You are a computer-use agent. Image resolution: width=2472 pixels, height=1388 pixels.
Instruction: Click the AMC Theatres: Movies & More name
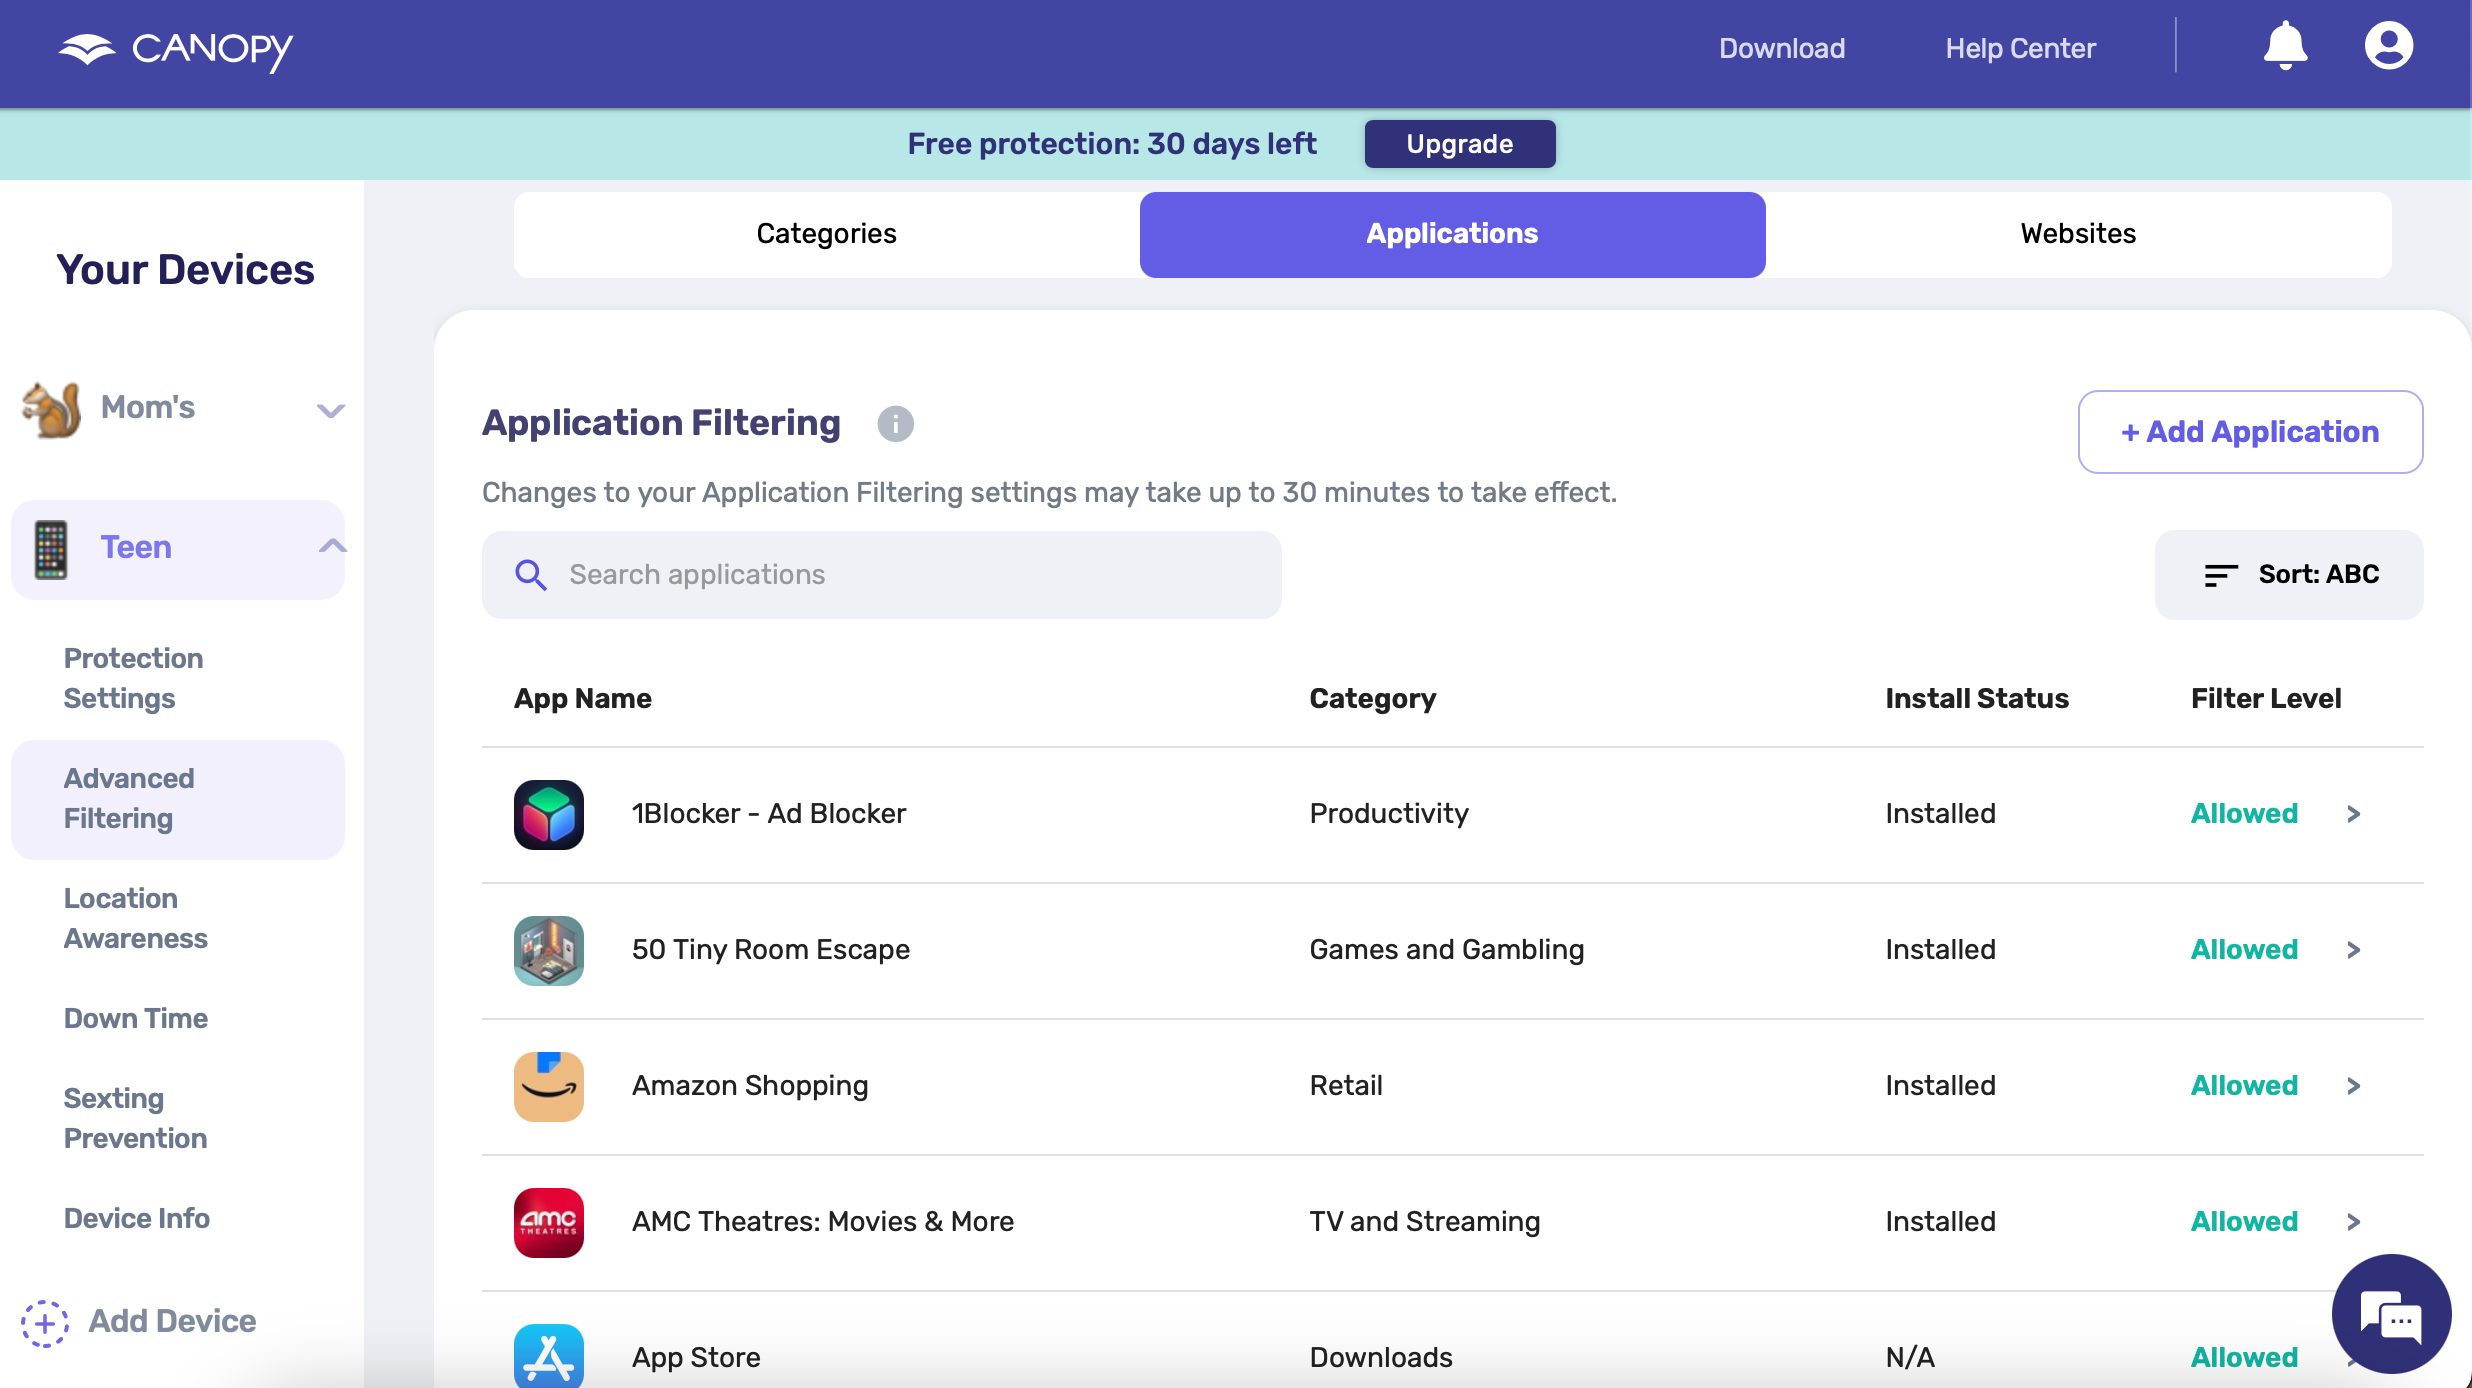(x=822, y=1222)
